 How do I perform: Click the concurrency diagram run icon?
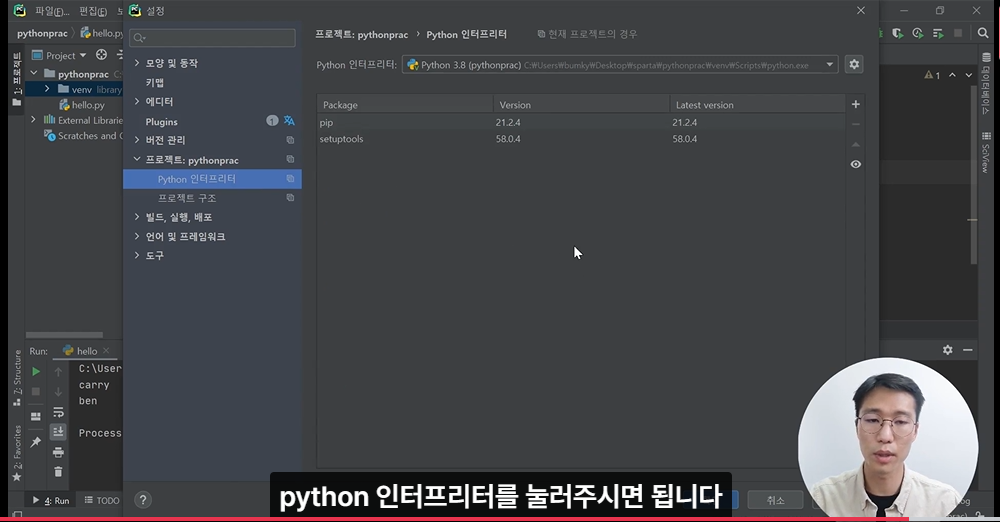pos(938,33)
